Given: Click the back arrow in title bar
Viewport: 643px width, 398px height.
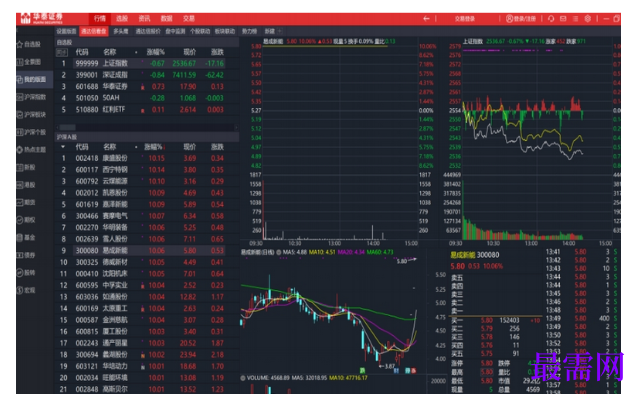Looking at the screenshot, I should point(426,18).
